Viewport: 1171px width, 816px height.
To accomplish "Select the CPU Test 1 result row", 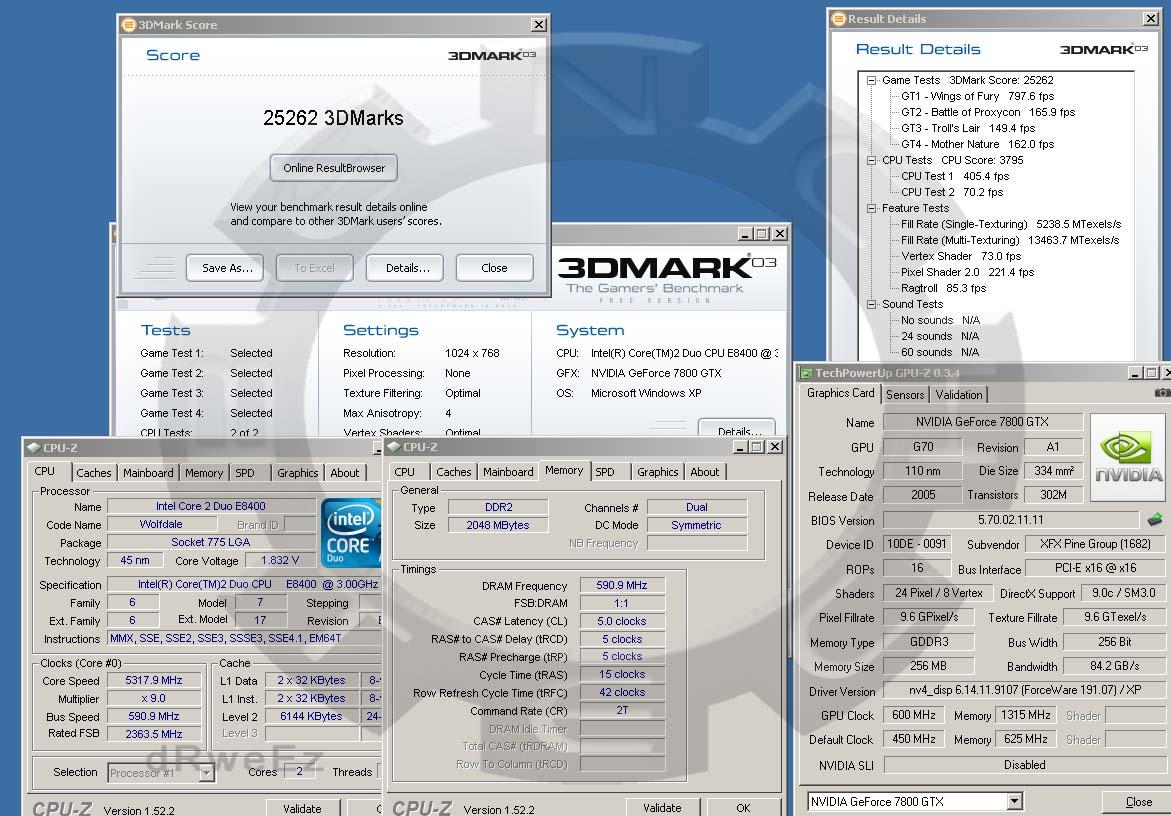I will (954, 176).
